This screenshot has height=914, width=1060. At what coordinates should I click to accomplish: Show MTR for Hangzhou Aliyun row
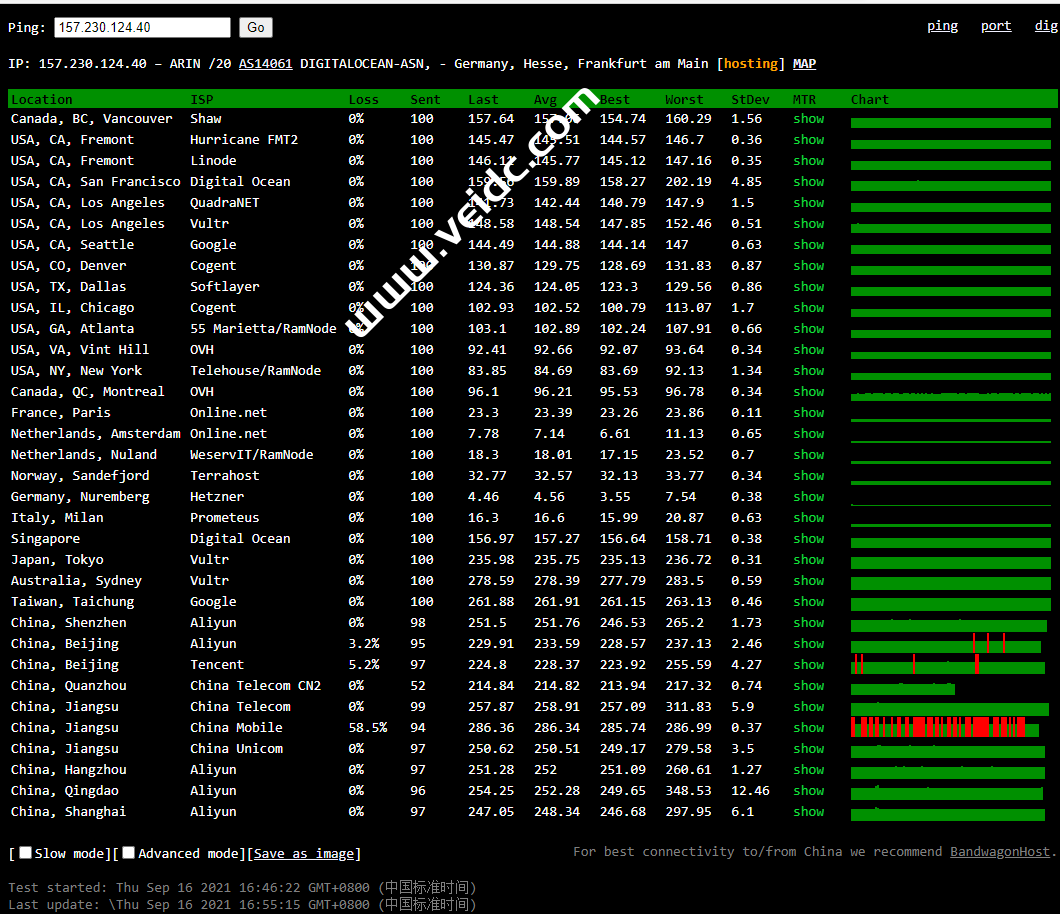(x=809, y=769)
